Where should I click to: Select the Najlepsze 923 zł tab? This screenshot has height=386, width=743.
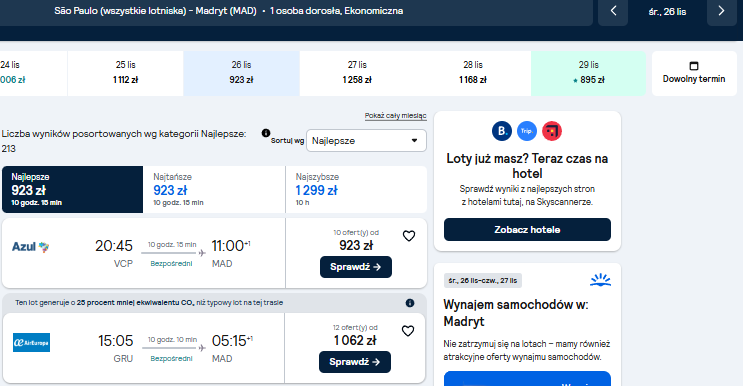pyautogui.click(x=72, y=189)
